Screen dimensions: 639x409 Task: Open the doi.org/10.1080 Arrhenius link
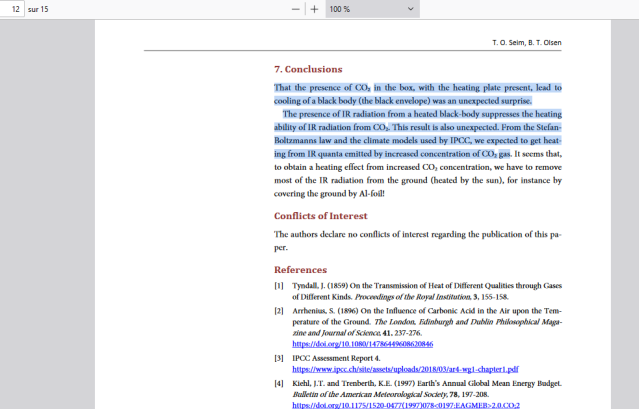pos(362,343)
